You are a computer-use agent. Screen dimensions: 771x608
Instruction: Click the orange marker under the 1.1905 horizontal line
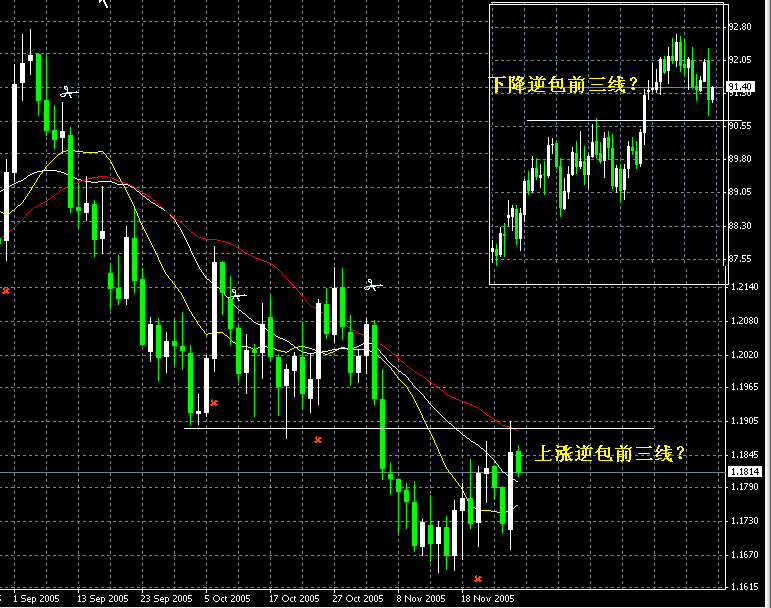[x=318, y=439]
